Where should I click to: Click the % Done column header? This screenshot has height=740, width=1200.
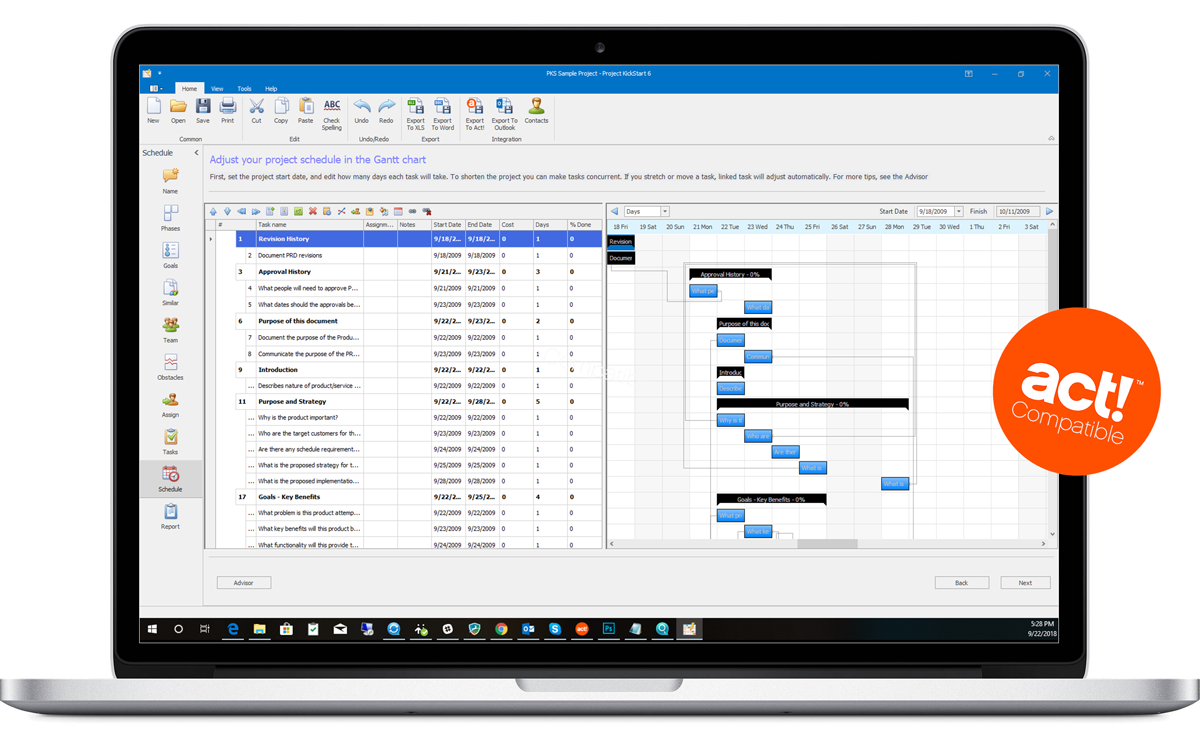click(x=585, y=225)
